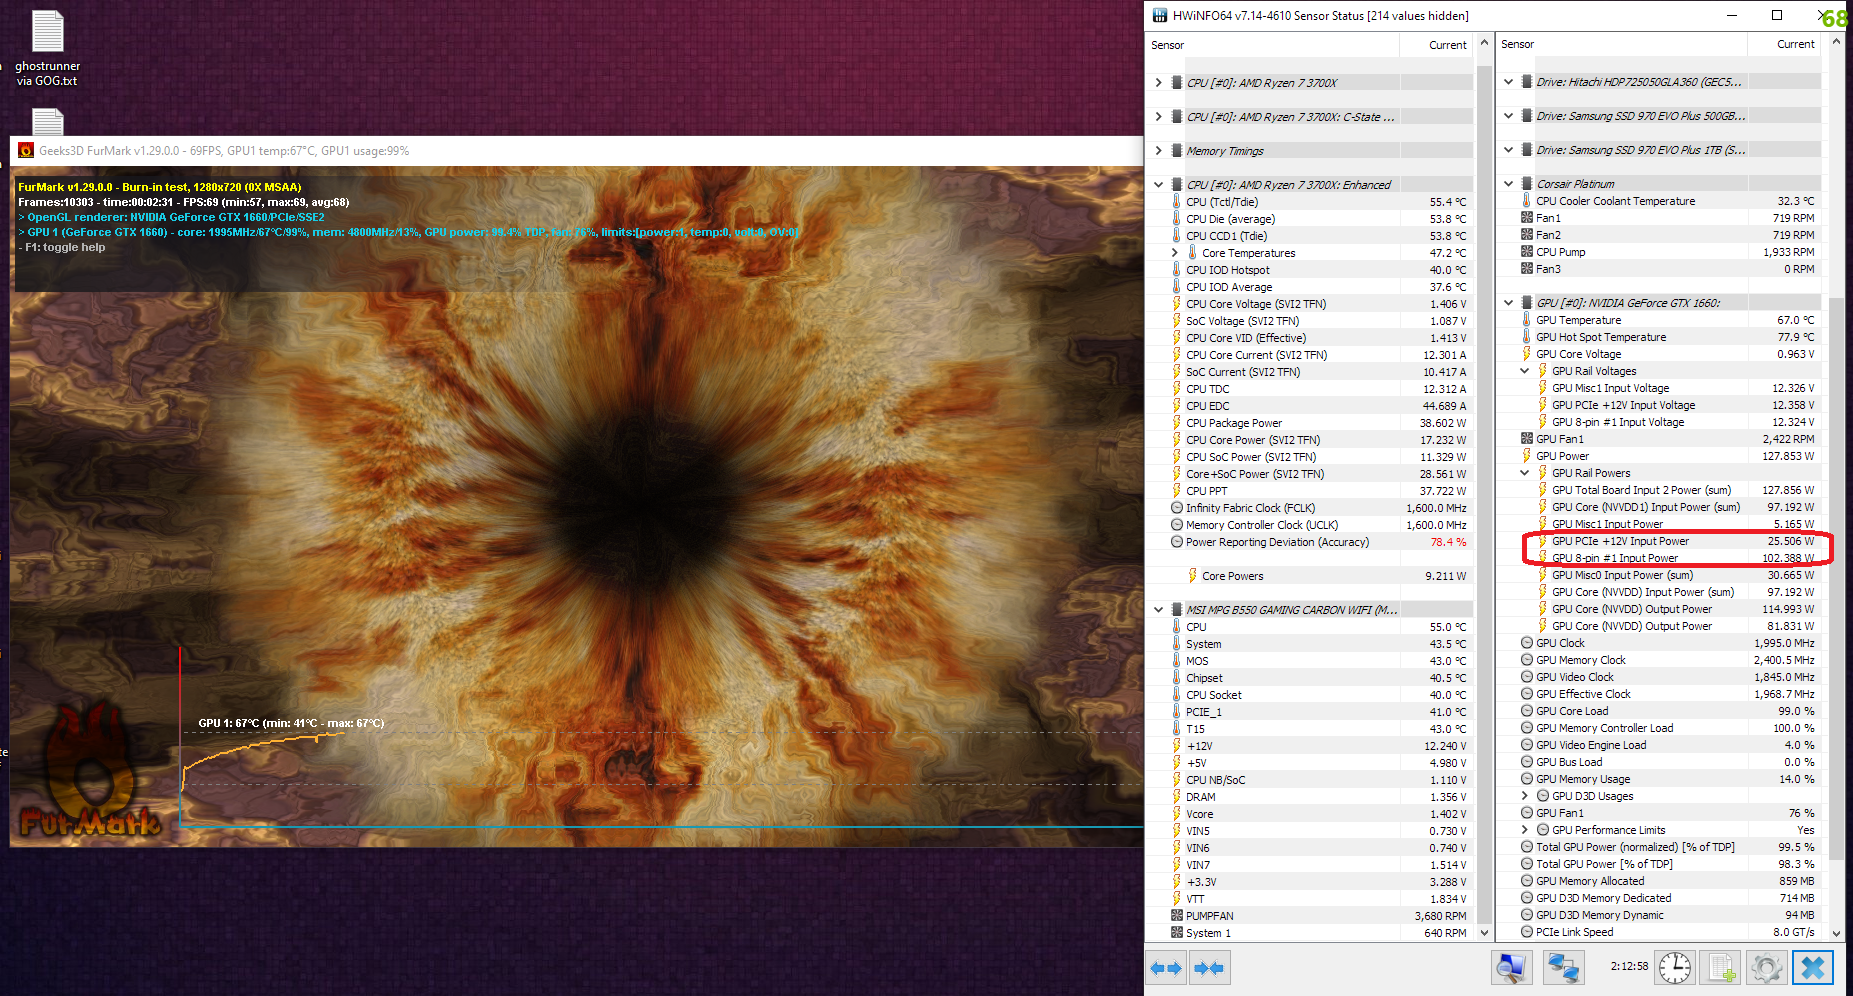The height and width of the screenshot is (996, 1853).
Task: Click icon beside MSI MPG B550 header
Action: point(1177,610)
